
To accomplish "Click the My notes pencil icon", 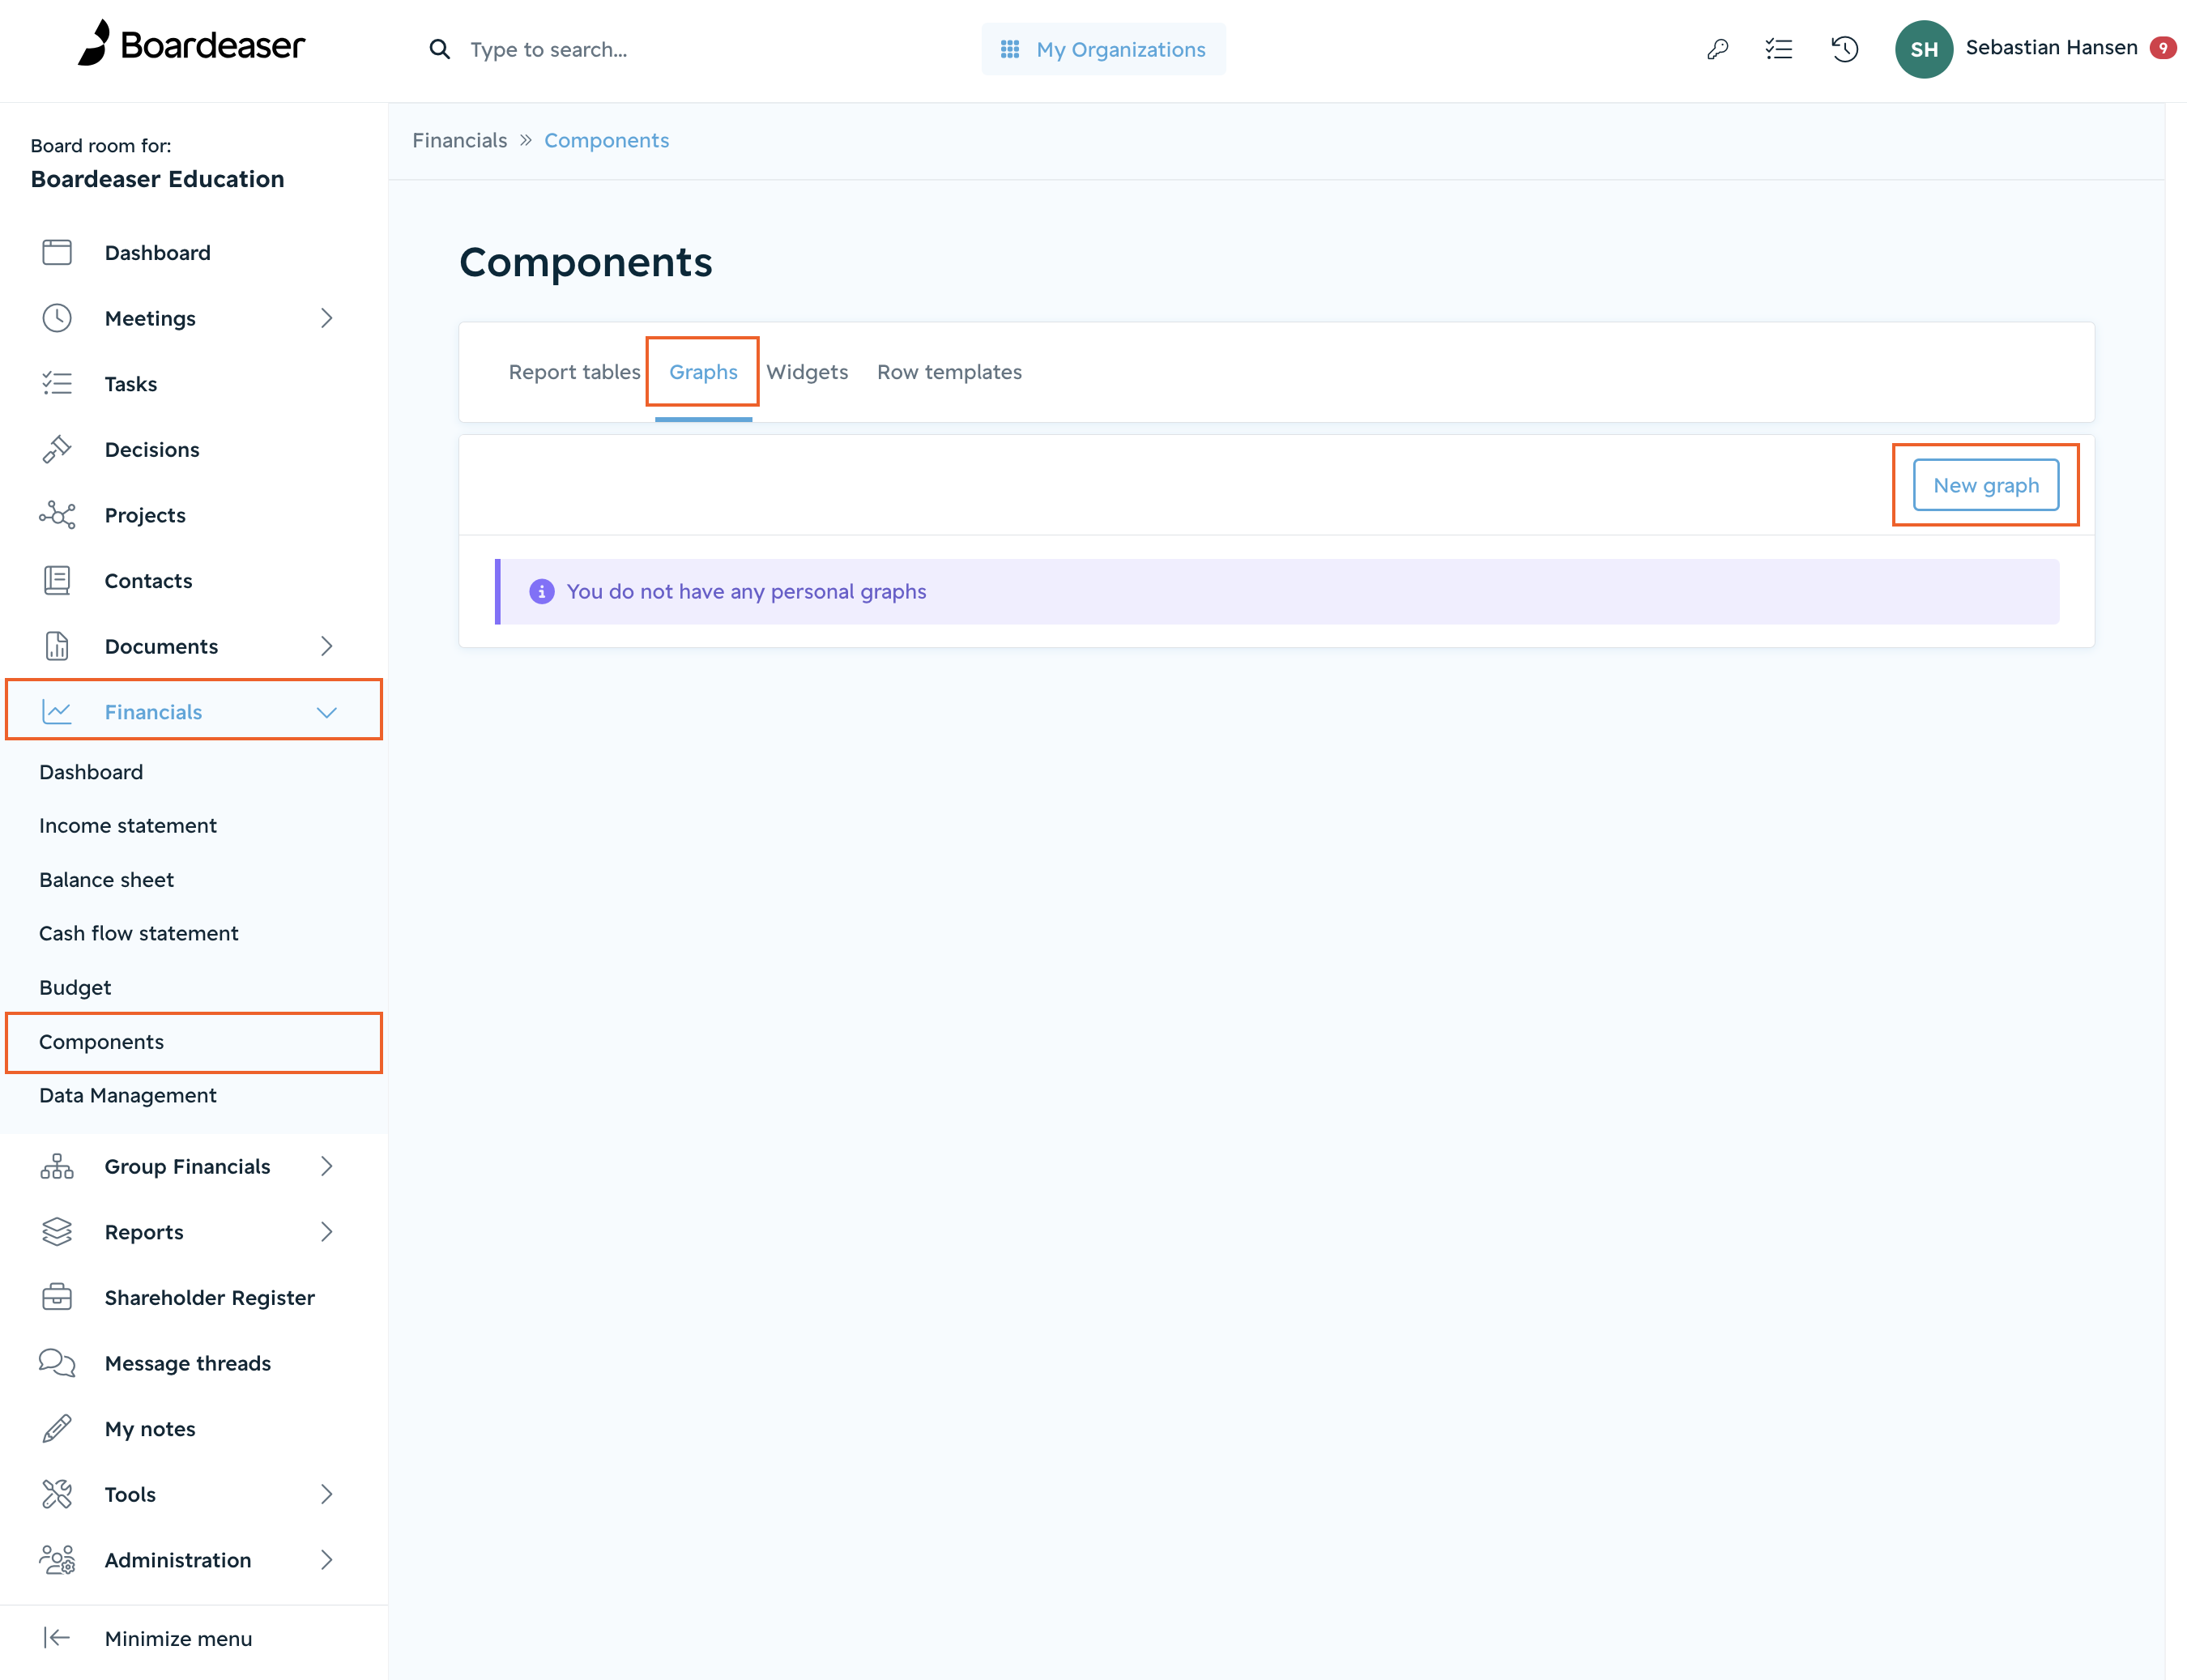I will pos(57,1429).
